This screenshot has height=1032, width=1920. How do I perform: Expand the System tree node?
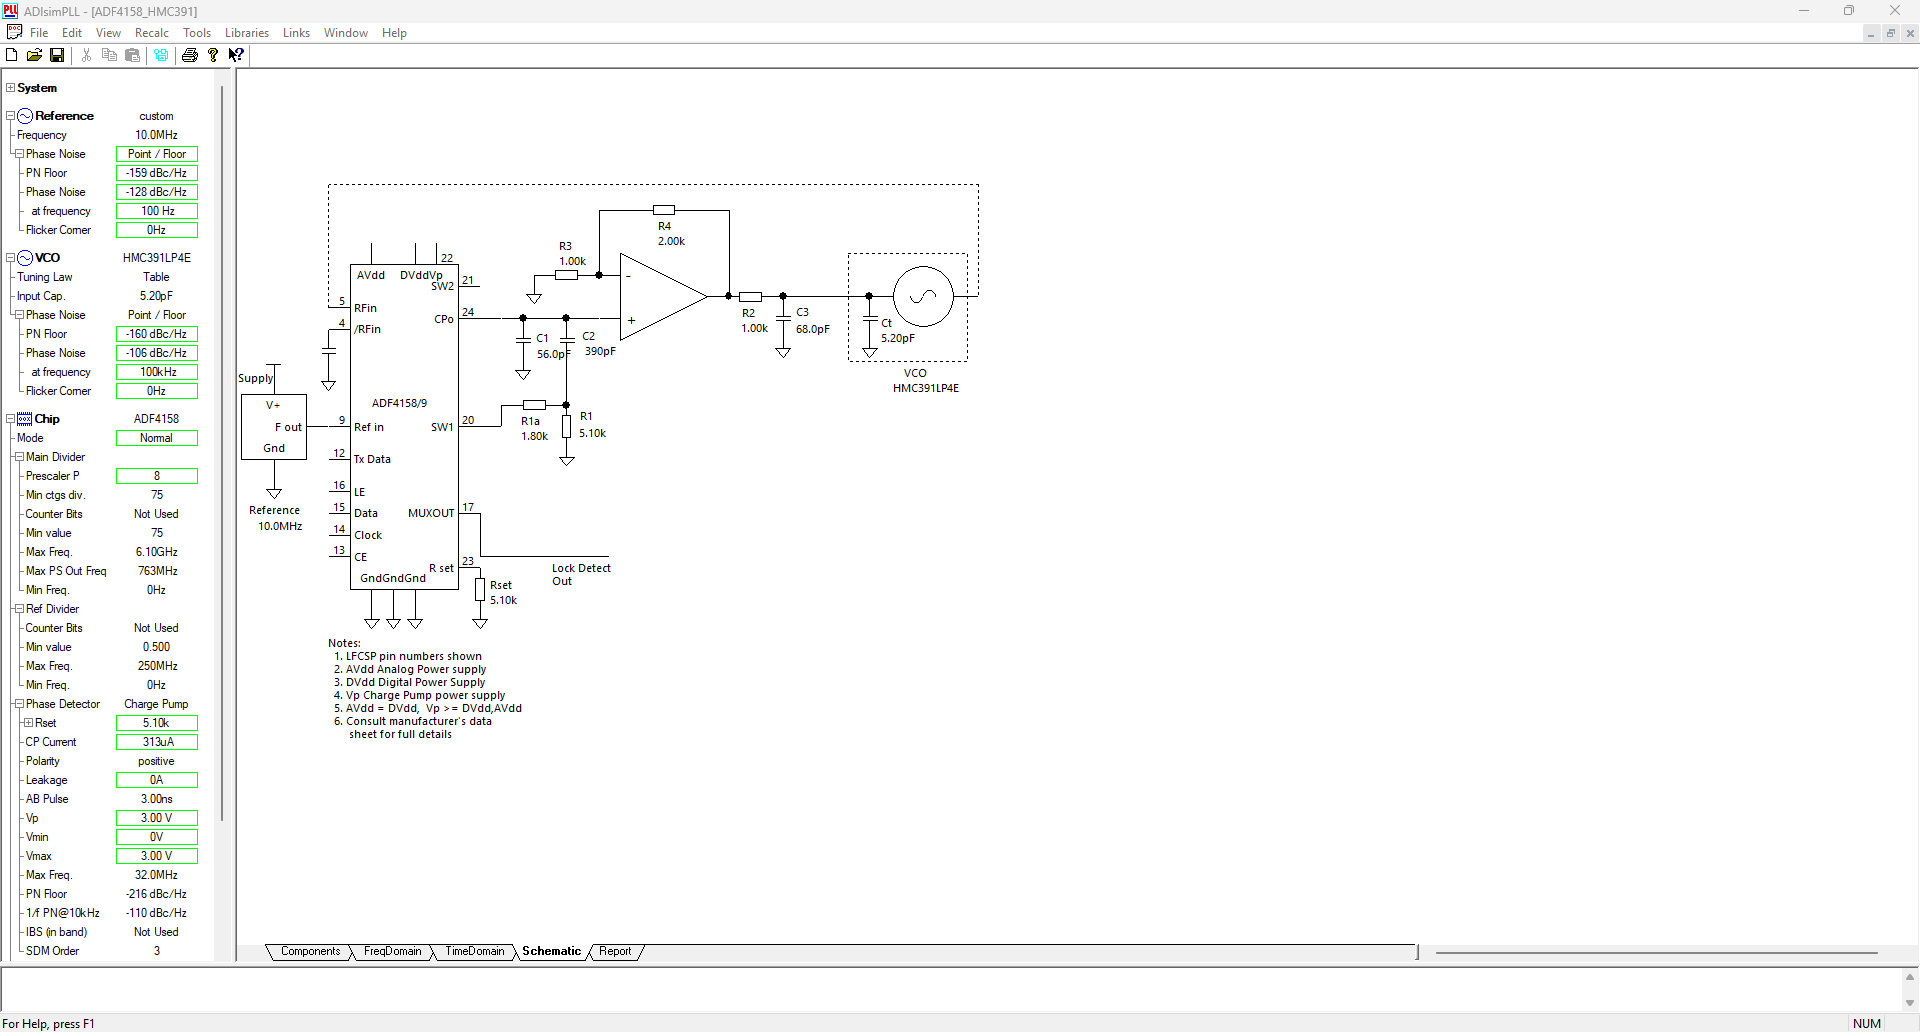[x=10, y=88]
